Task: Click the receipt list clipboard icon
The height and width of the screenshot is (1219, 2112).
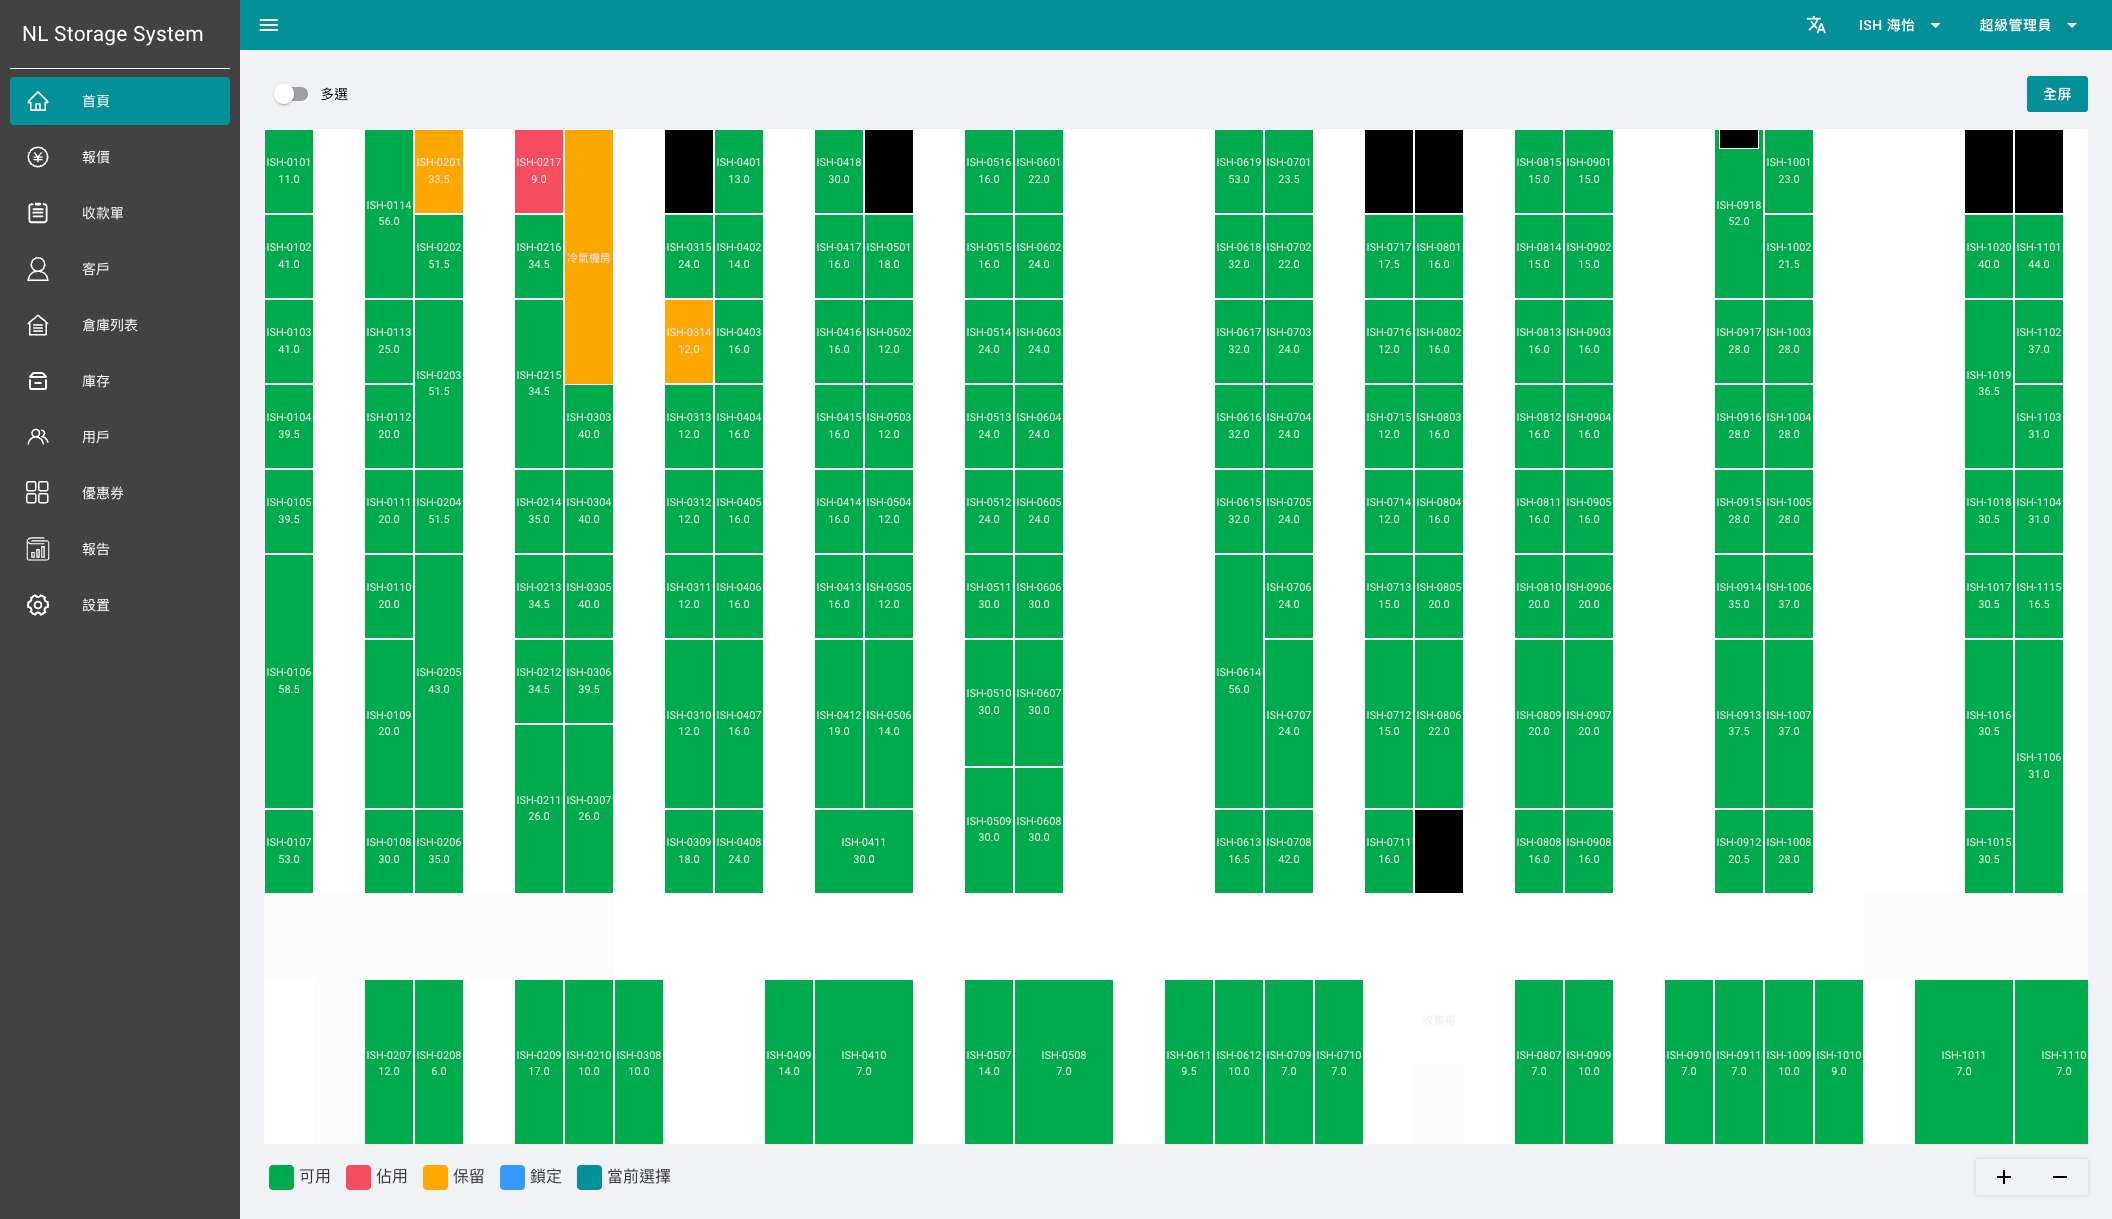Action: tap(38, 213)
